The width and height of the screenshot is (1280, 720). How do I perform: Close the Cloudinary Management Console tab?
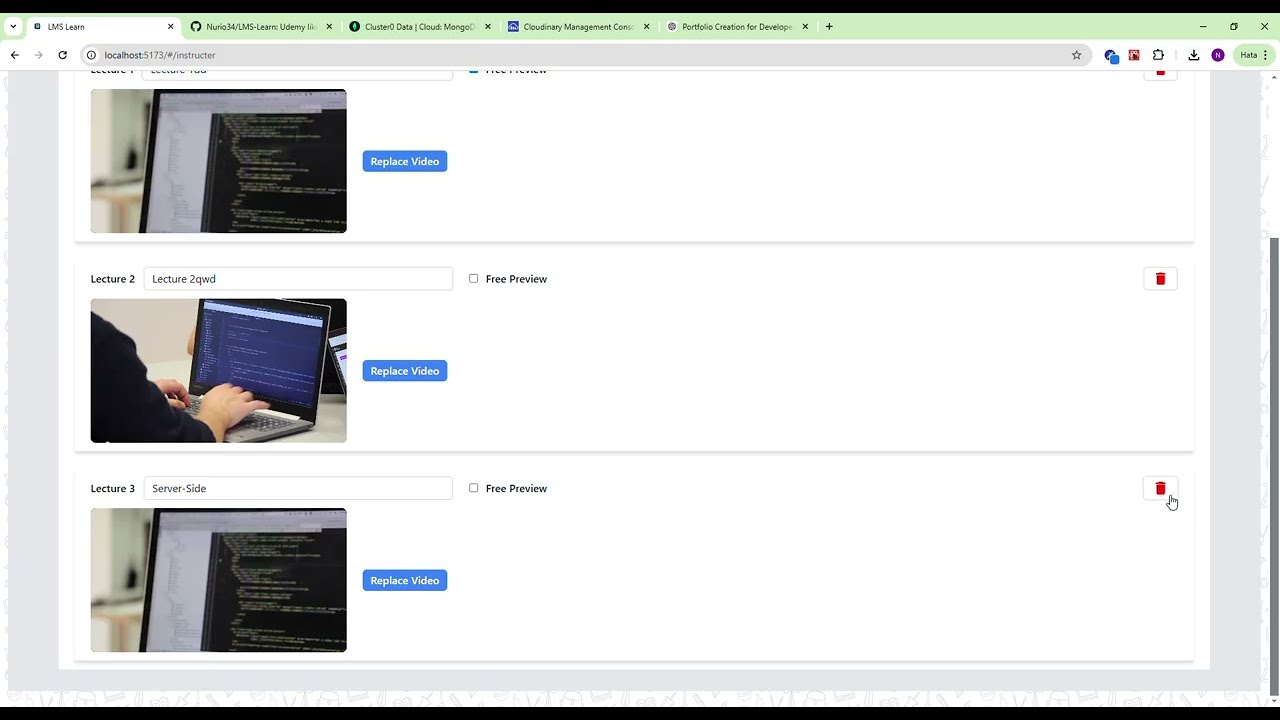click(x=647, y=27)
